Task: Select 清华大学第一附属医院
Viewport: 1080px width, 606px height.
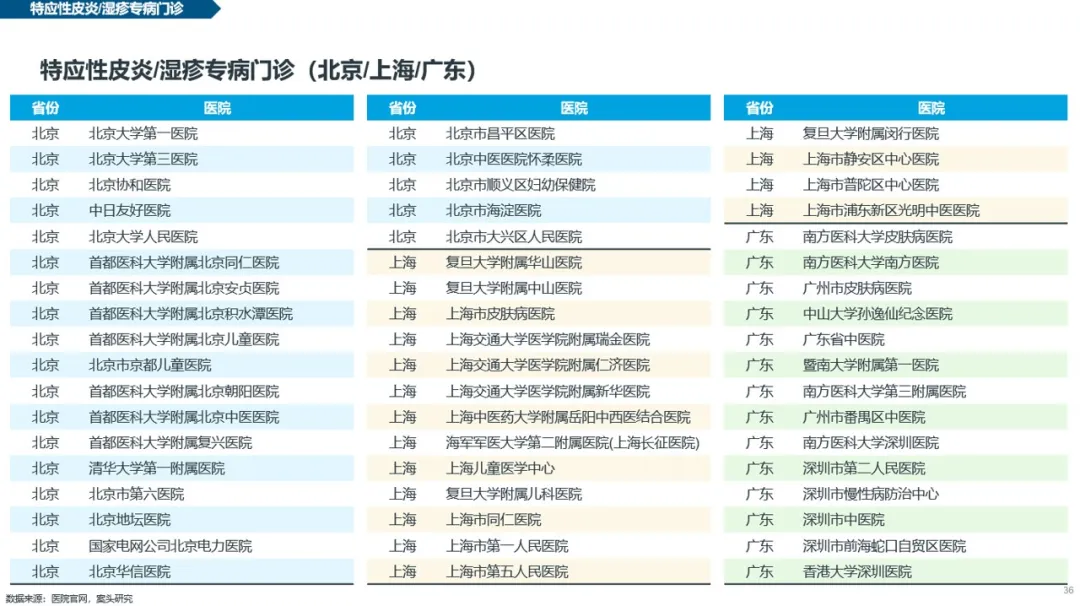Action: click(x=157, y=468)
